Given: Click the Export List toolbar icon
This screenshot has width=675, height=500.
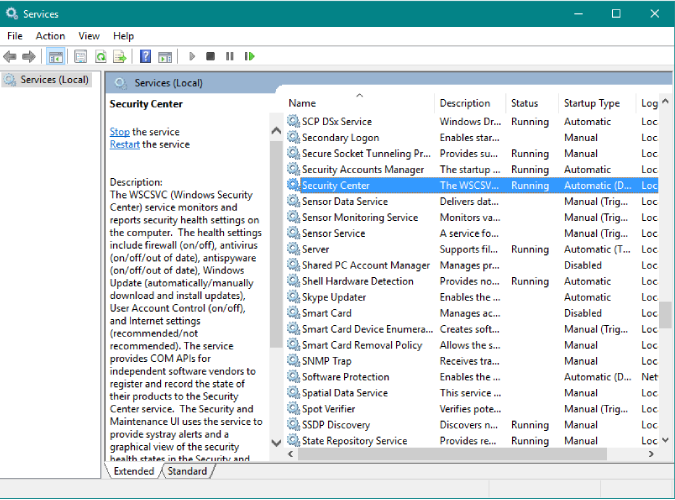Looking at the screenshot, I should 120,56.
